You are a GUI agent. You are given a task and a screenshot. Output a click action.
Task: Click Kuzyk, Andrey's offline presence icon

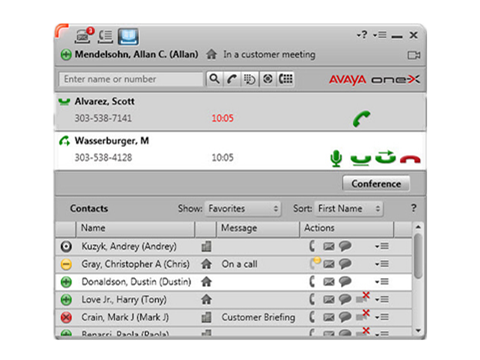point(66,247)
